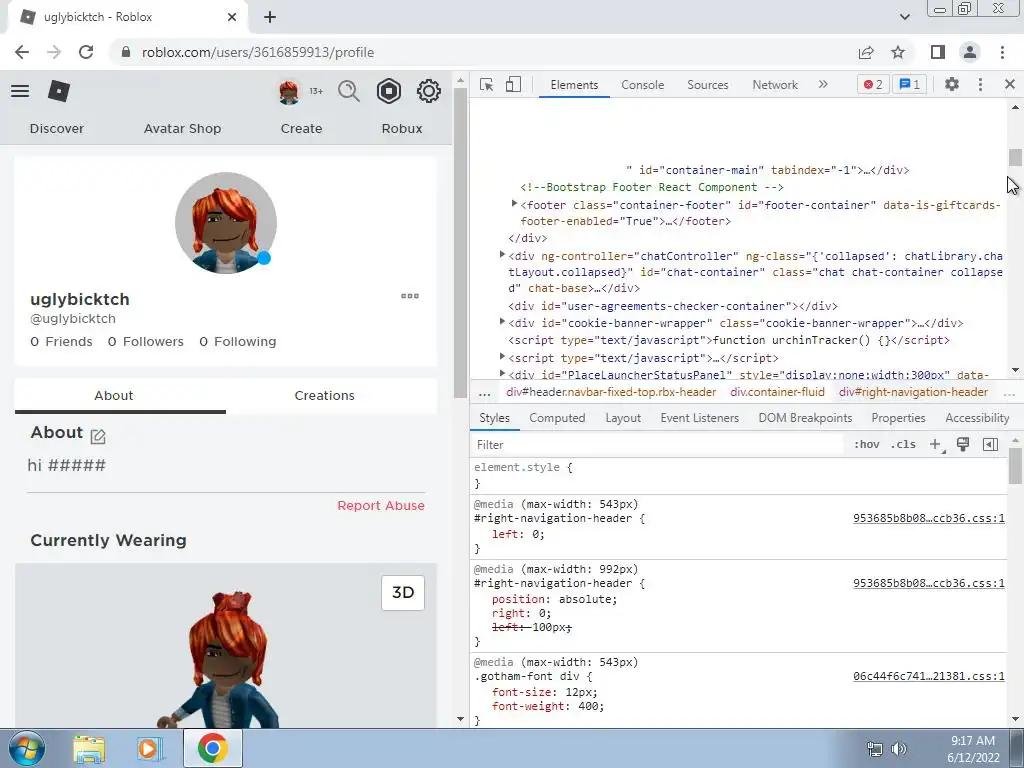1024x768 pixels.
Task: Expand the footer-container element node
Action: tap(514, 204)
